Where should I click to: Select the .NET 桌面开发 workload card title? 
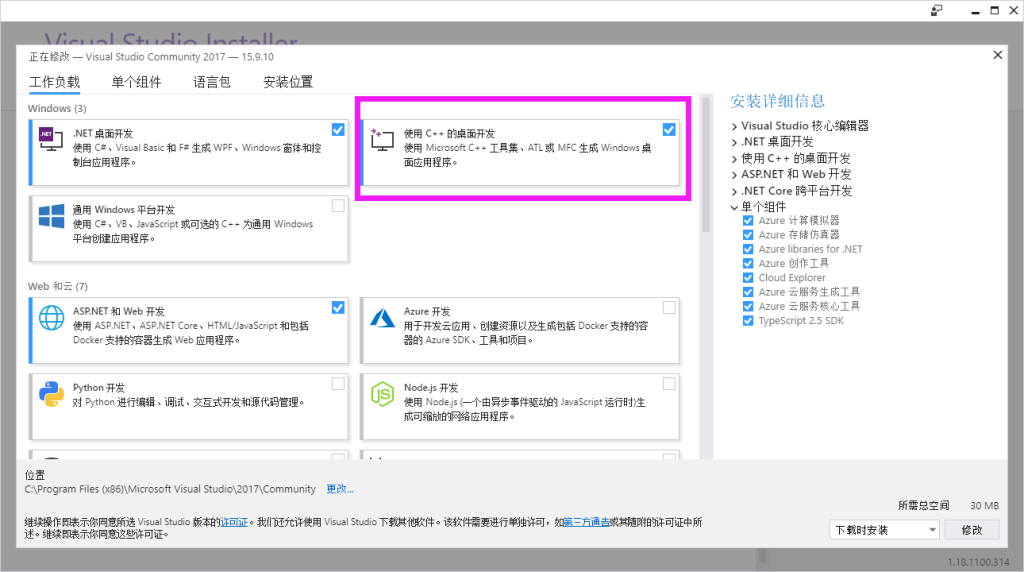pyautogui.click(x=103, y=133)
